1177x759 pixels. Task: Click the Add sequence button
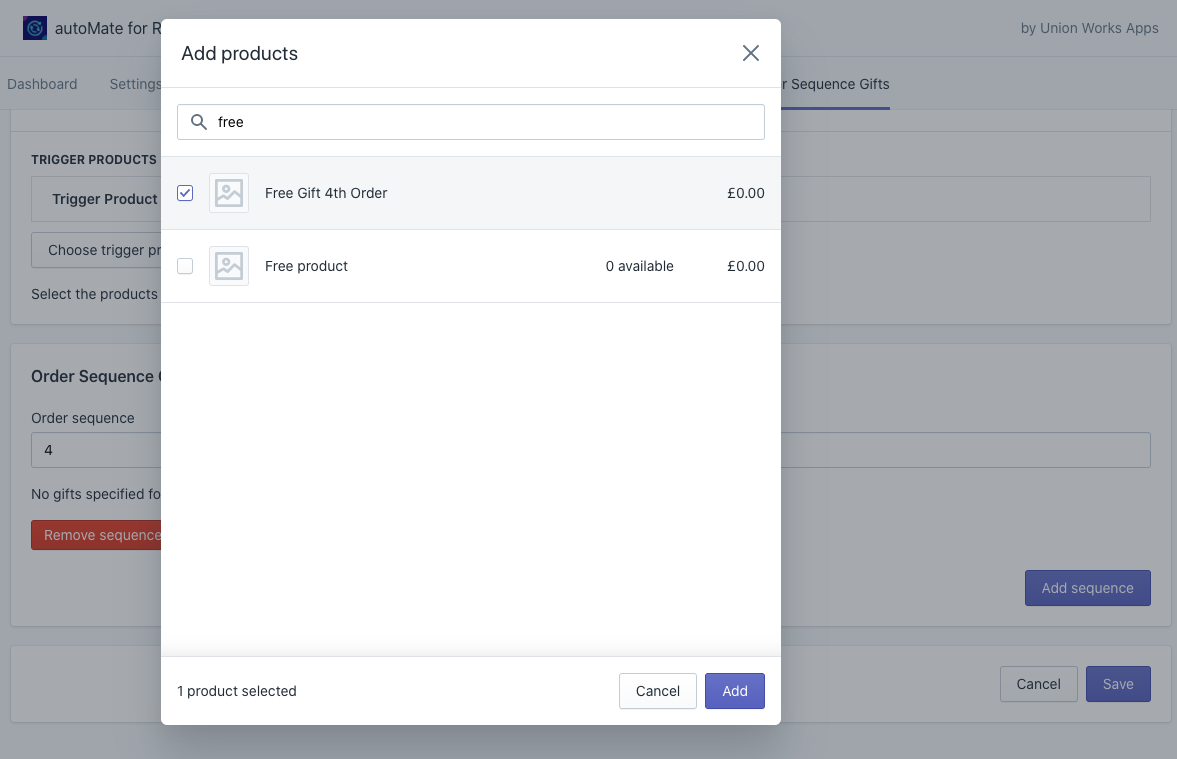pyautogui.click(x=1087, y=588)
